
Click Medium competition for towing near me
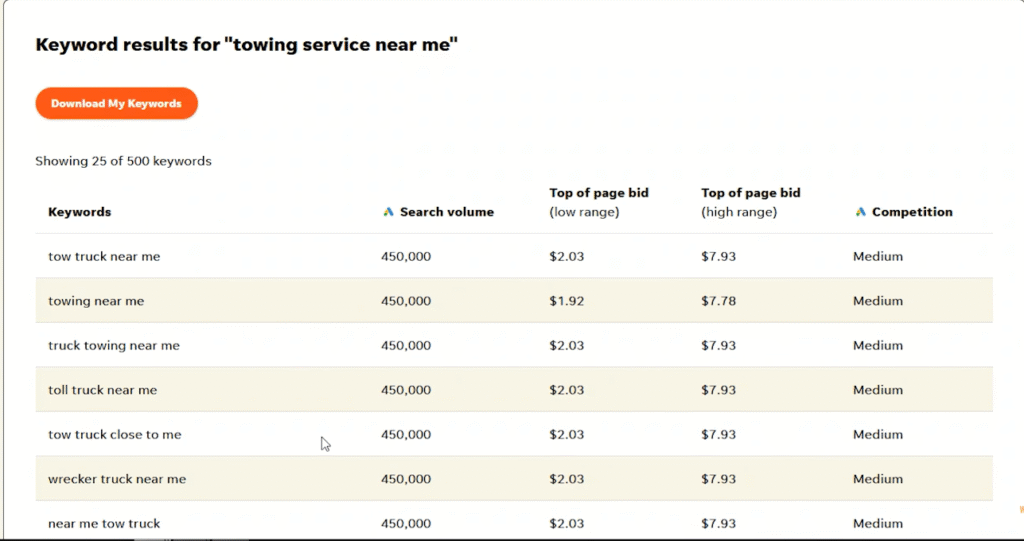pyautogui.click(x=878, y=301)
